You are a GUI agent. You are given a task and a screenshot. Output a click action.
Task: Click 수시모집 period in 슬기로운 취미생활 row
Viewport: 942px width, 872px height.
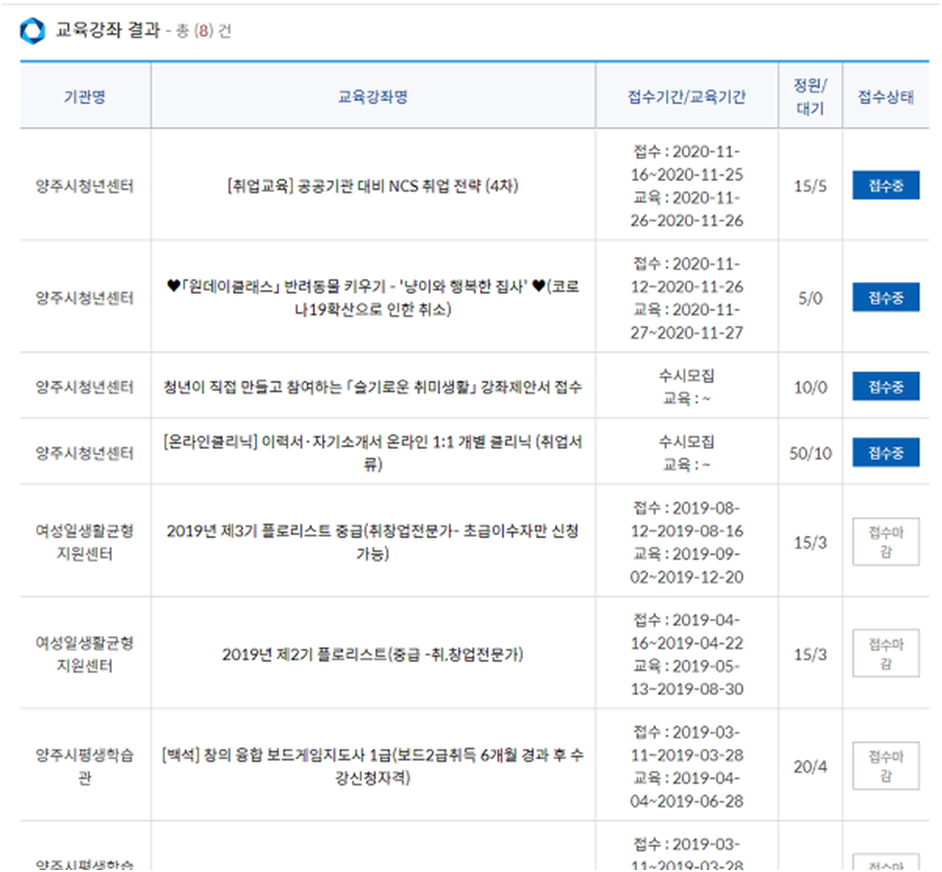687,376
